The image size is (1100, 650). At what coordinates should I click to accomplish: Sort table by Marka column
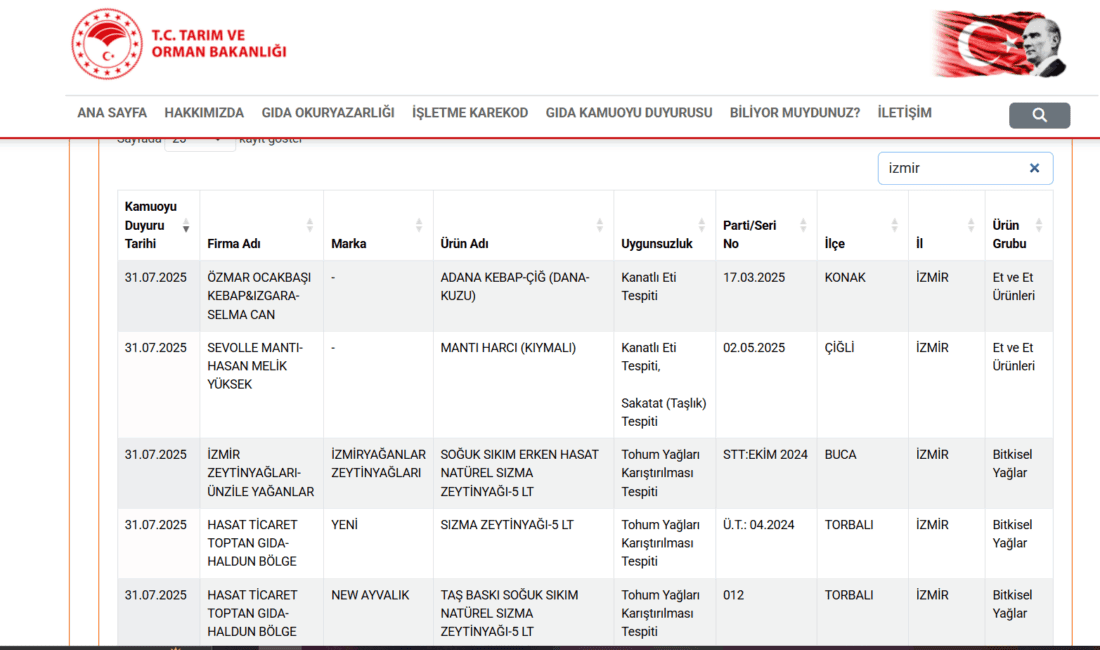click(378, 244)
